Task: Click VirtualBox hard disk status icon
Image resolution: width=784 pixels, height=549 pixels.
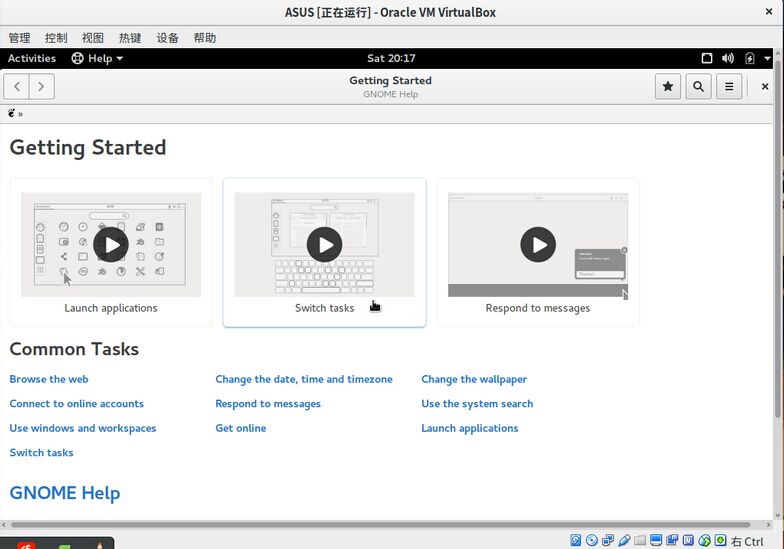Action: (x=576, y=540)
